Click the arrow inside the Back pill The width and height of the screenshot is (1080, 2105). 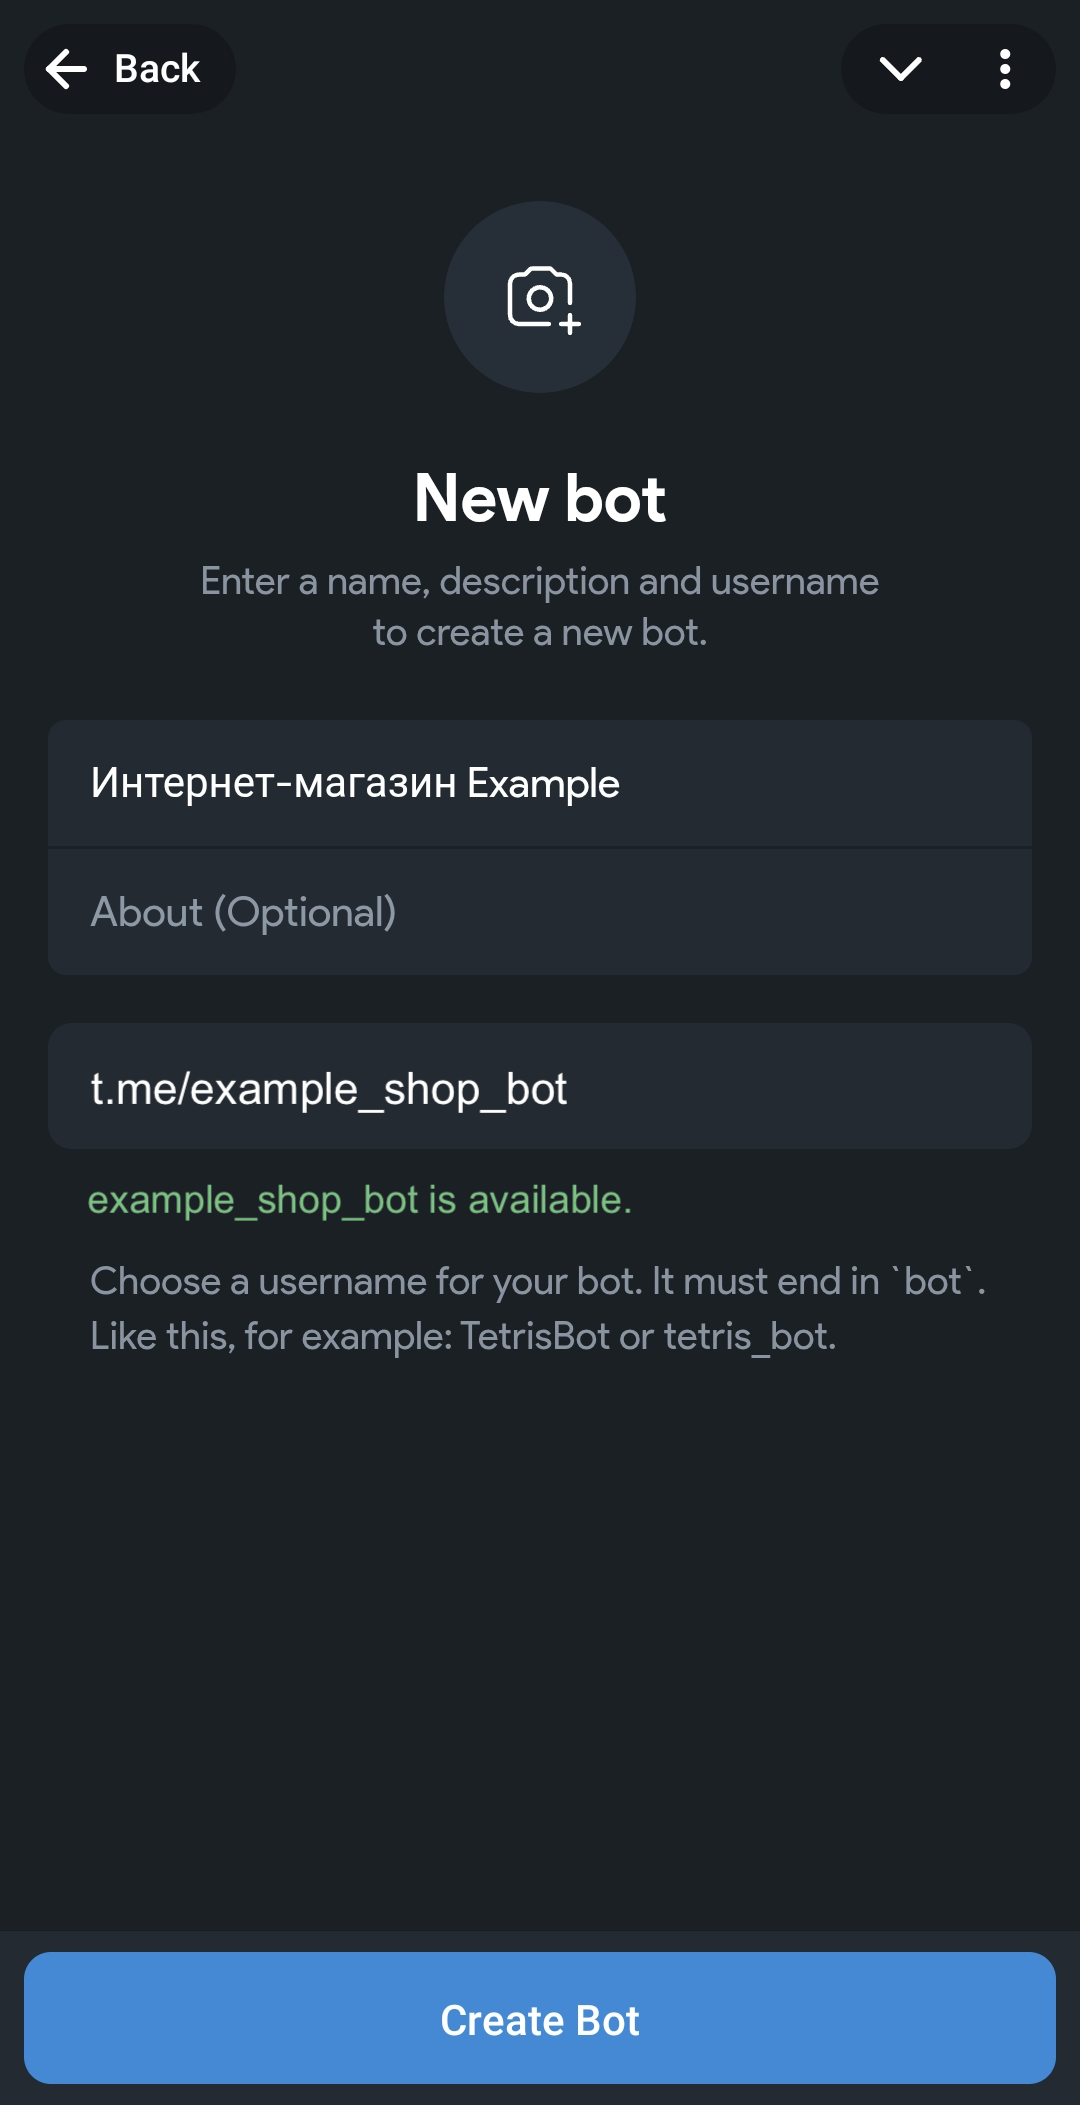66,68
